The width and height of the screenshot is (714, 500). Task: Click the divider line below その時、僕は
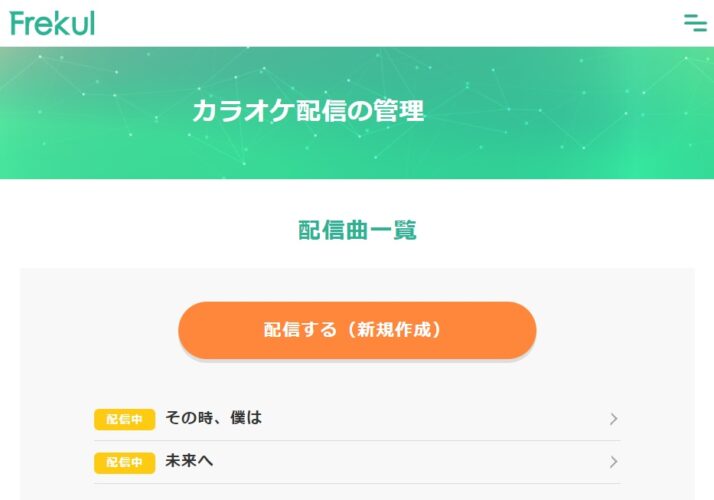[357, 440]
